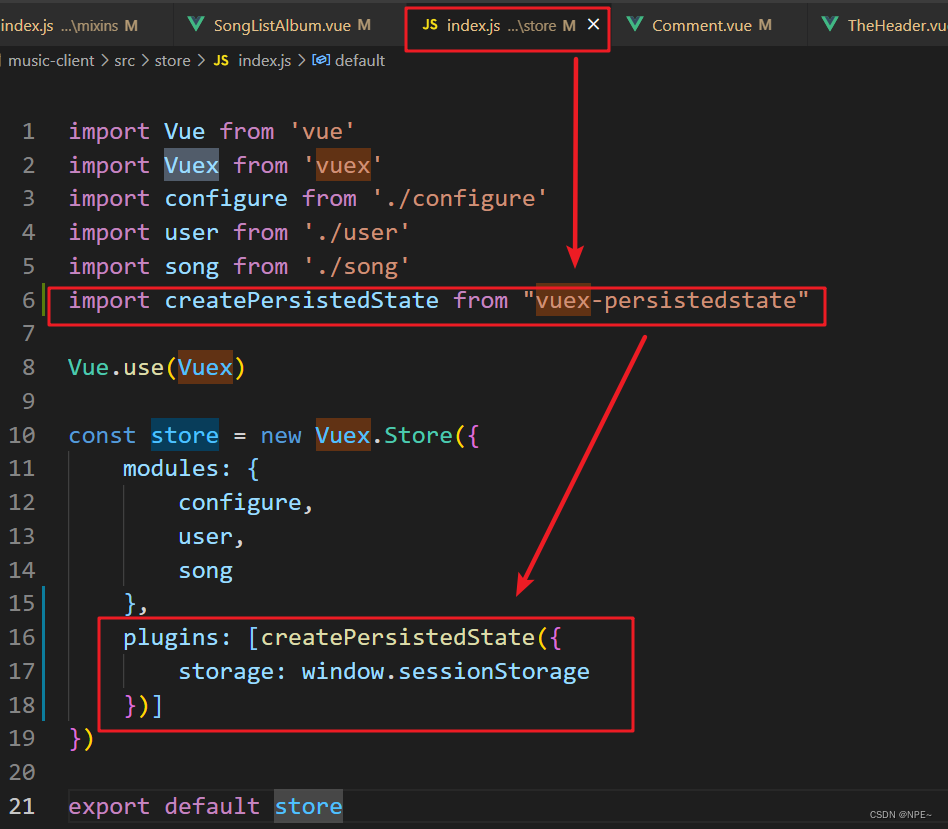Click line number 16 in the gutter
The width and height of the screenshot is (948, 829).
click(22, 637)
